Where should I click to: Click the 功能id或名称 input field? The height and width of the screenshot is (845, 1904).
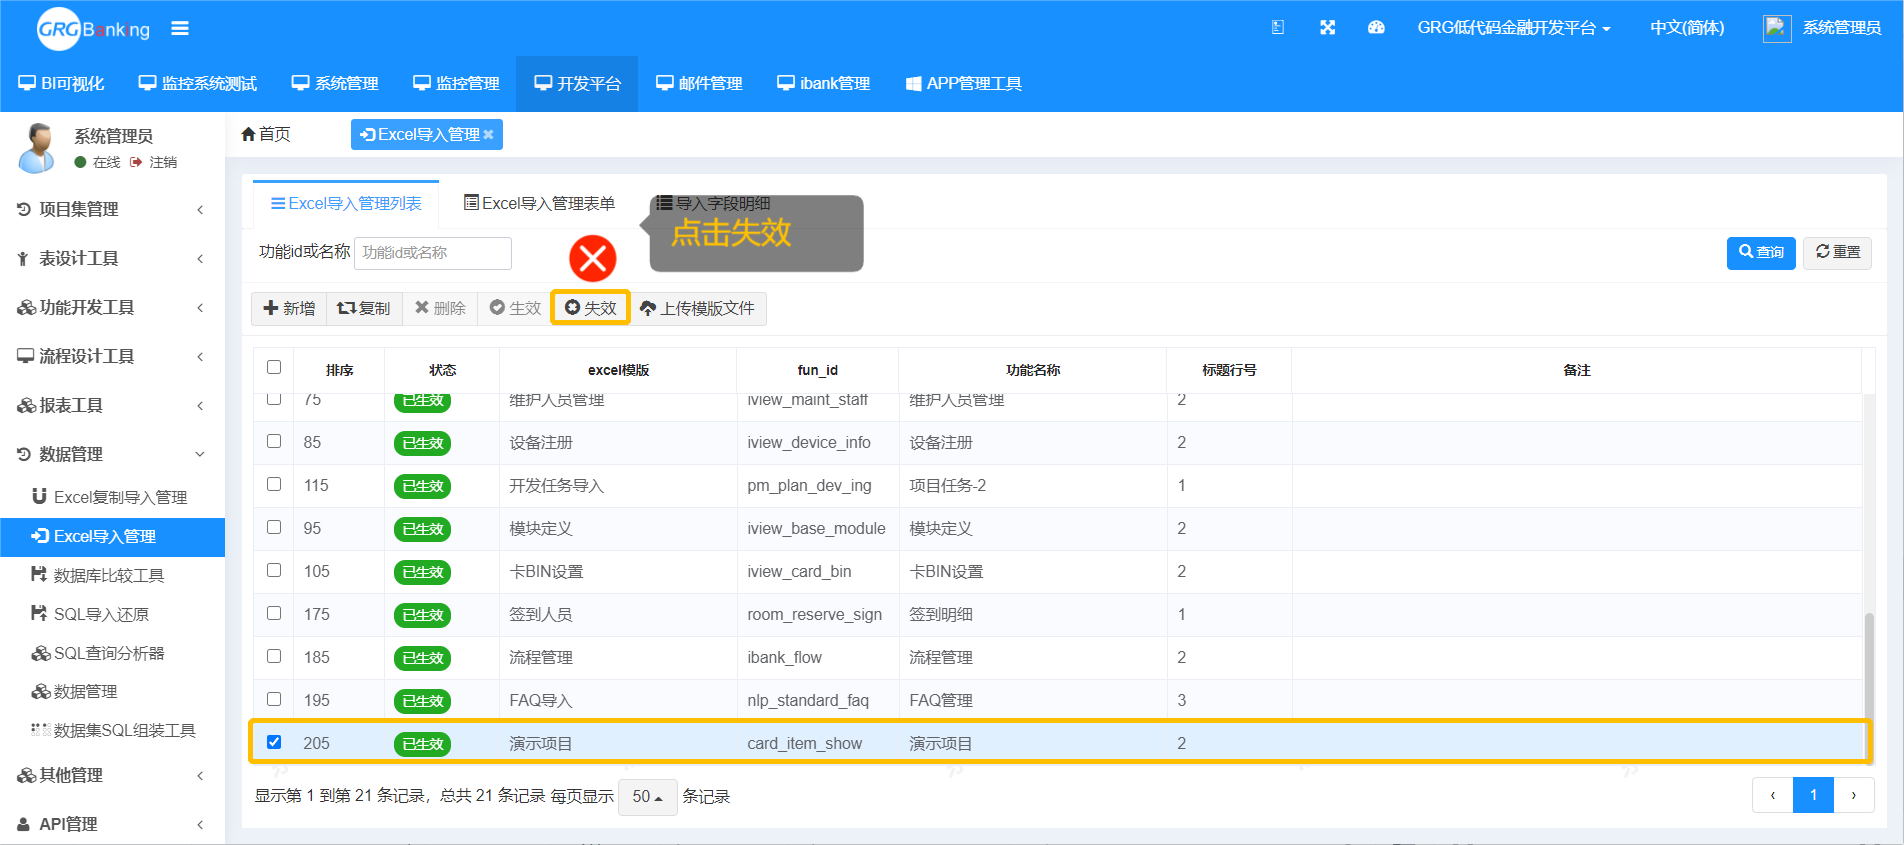click(433, 253)
